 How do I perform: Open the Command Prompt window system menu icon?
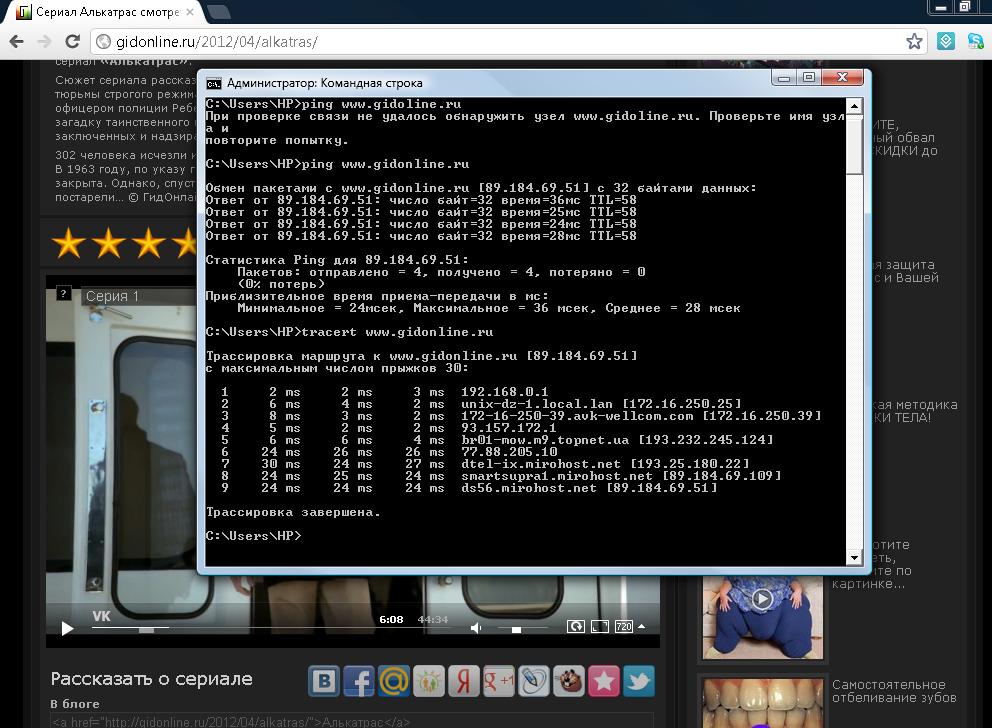pos(214,83)
